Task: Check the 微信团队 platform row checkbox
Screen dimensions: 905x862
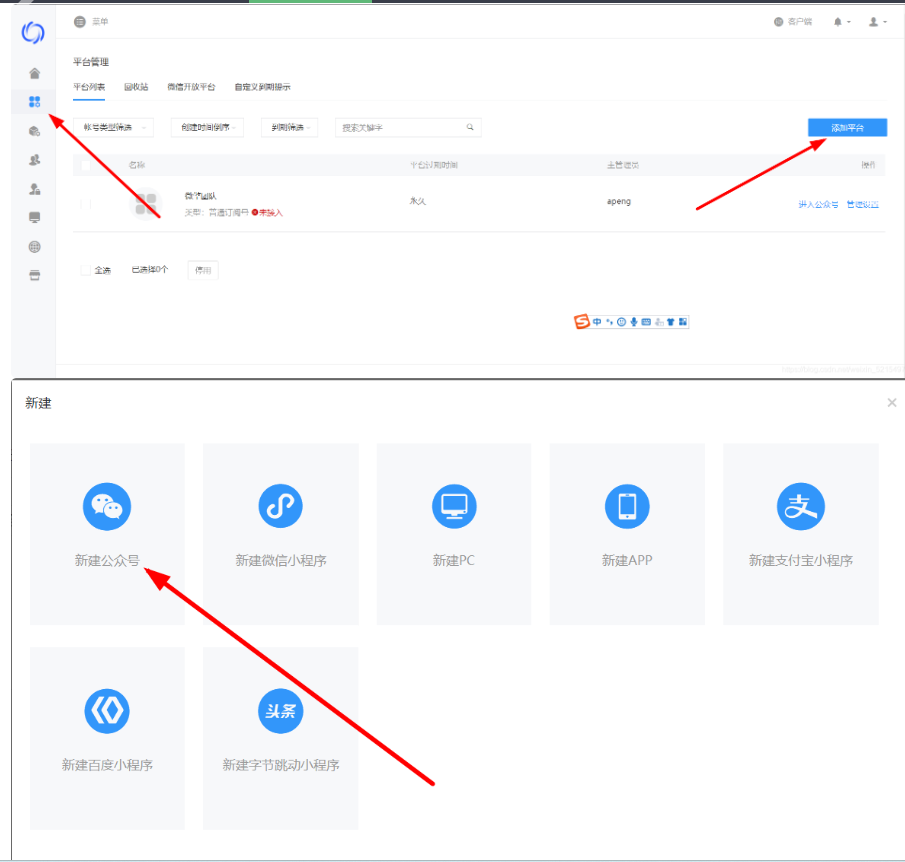Action: click(85, 204)
